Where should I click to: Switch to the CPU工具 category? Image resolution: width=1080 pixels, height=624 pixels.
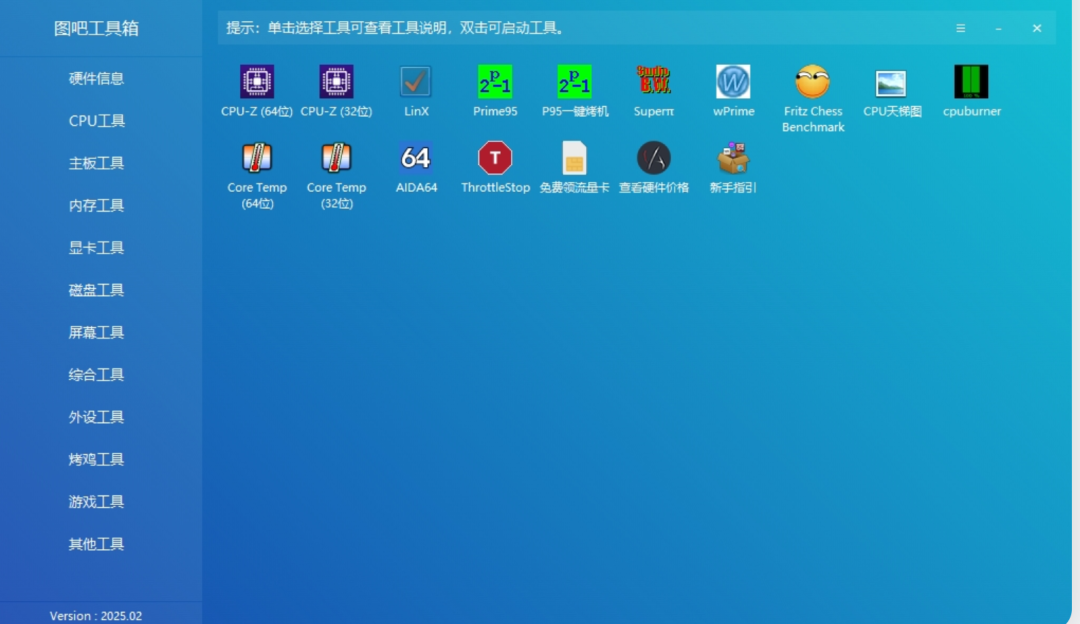pos(96,121)
